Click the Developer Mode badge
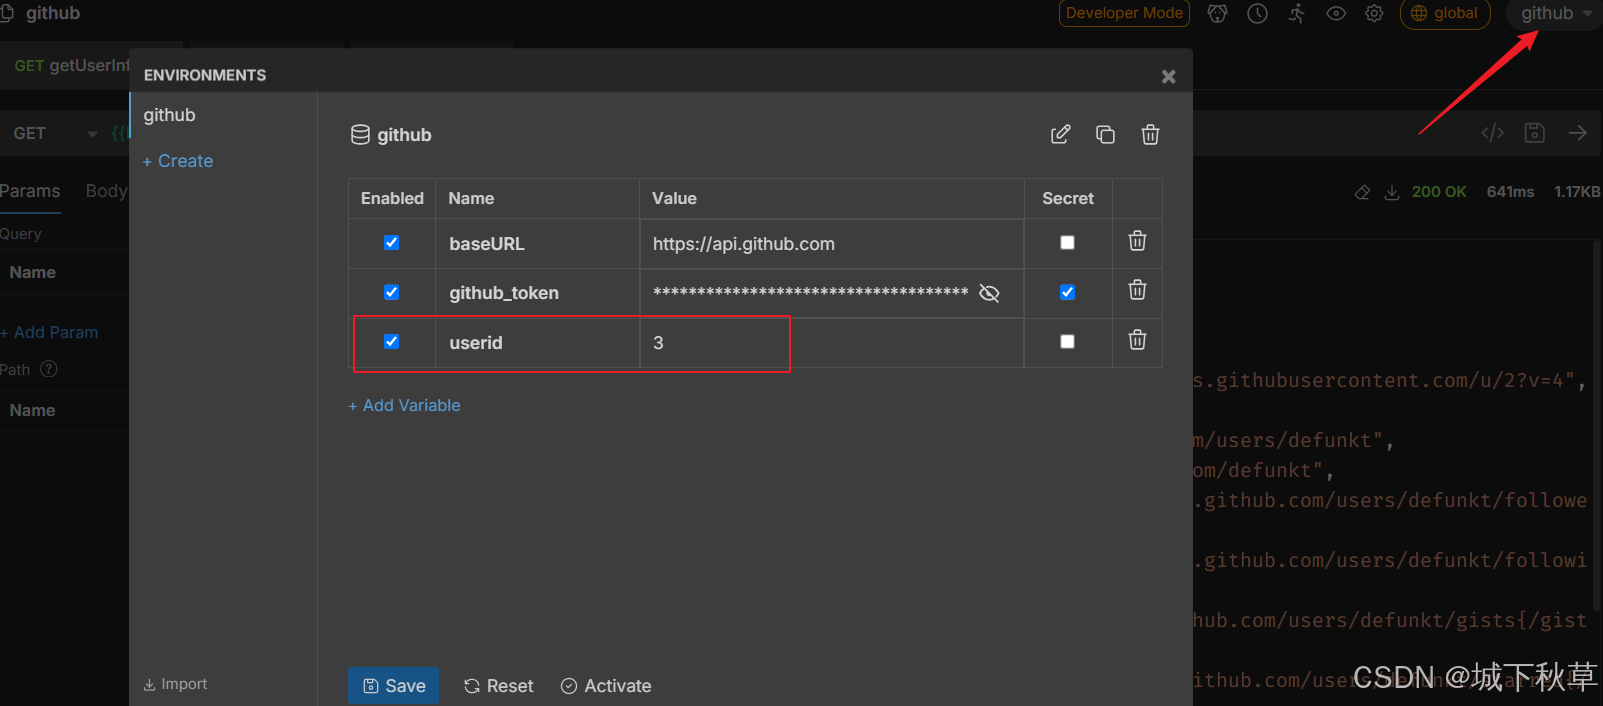The height and width of the screenshot is (706, 1603). (1124, 13)
